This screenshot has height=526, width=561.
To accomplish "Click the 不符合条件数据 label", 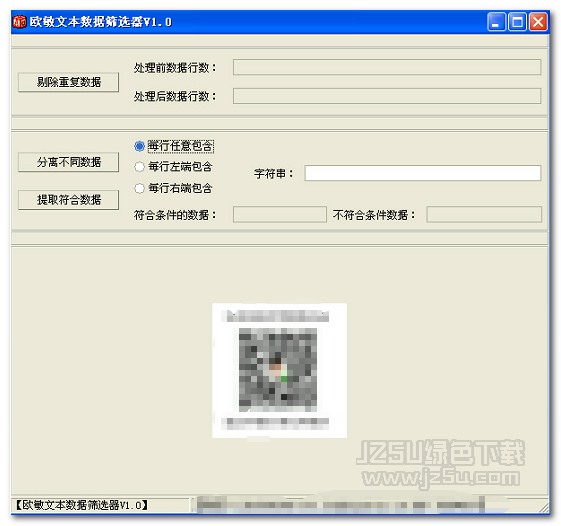I will [374, 215].
